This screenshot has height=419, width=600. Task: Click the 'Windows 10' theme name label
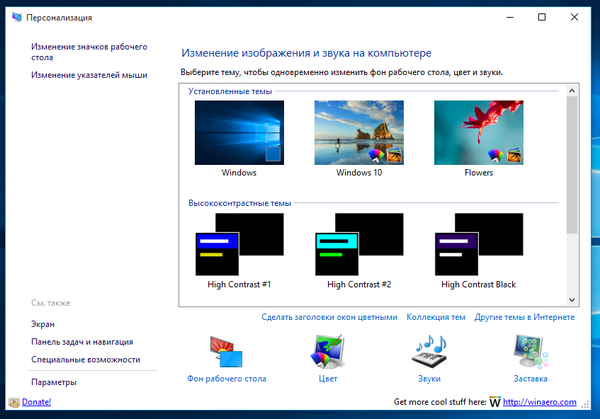coord(359,173)
